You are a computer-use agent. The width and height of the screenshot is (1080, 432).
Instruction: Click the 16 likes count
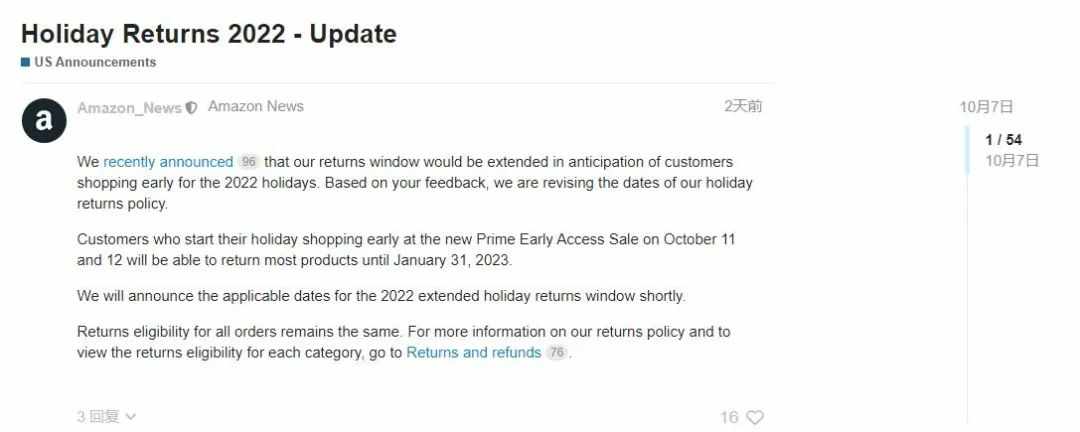[x=729, y=417]
